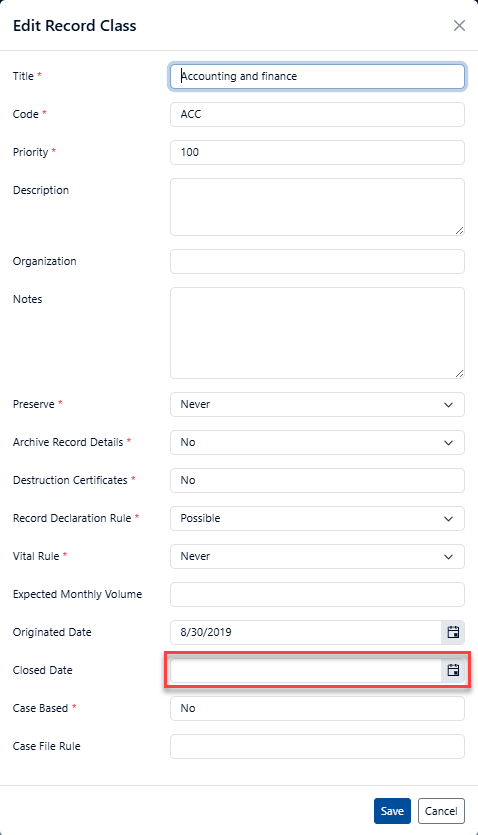This screenshot has width=478, height=835.
Task: Focus the Title field
Action: tap(317, 76)
